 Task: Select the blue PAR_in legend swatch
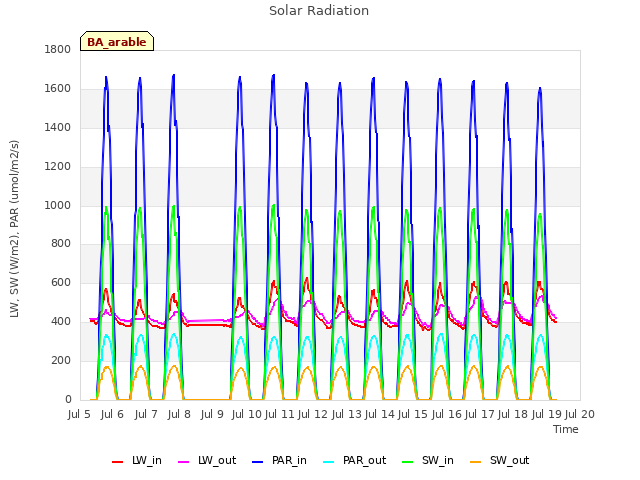(x=258, y=462)
